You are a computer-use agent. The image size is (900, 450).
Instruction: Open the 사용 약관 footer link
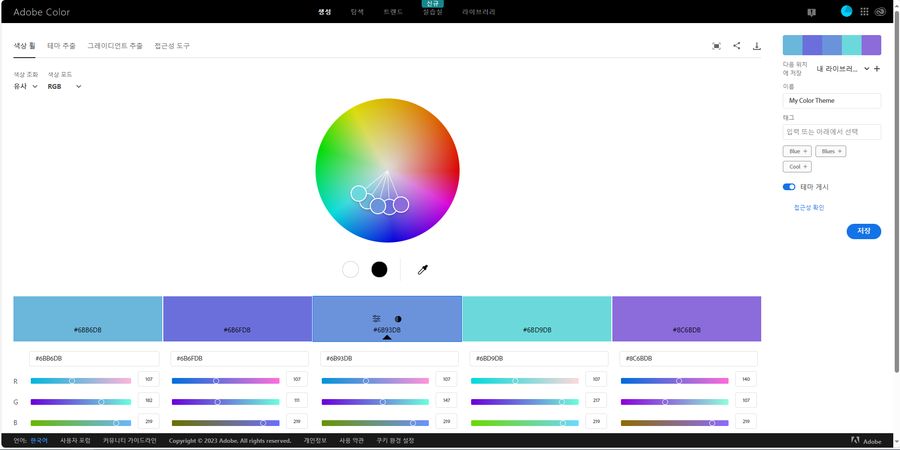(352, 441)
